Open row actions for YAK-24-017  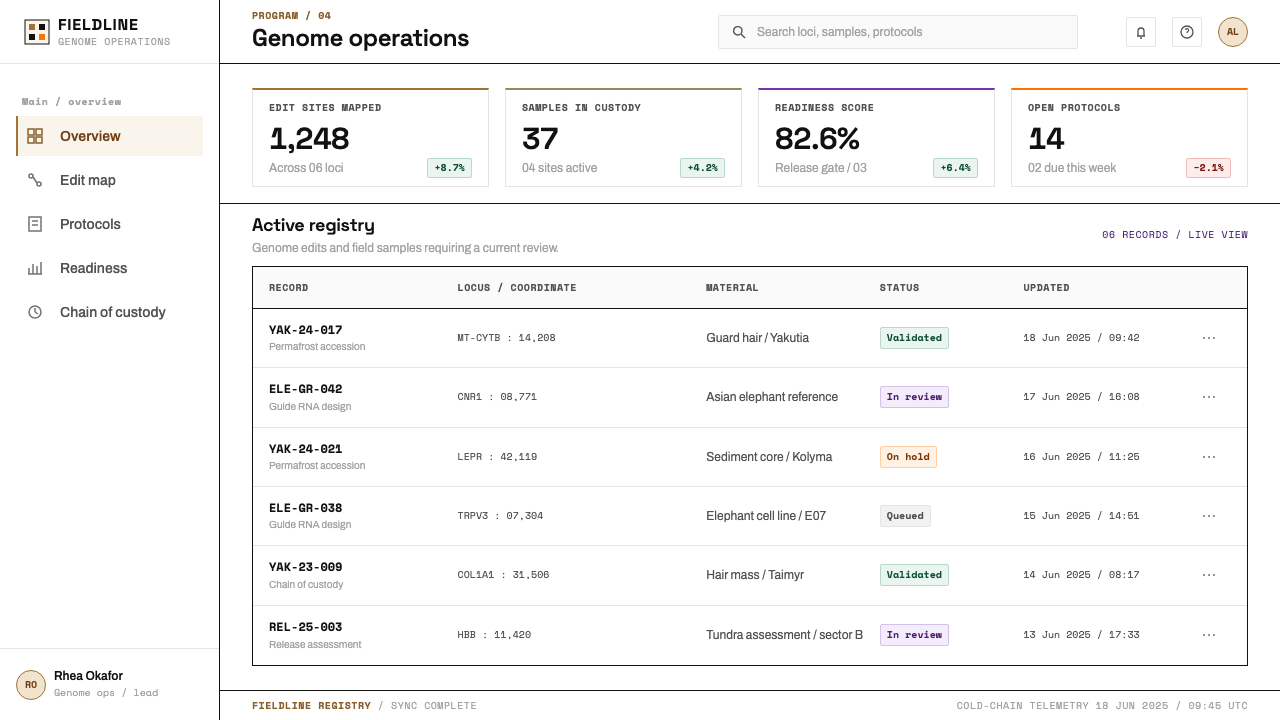click(x=1209, y=338)
